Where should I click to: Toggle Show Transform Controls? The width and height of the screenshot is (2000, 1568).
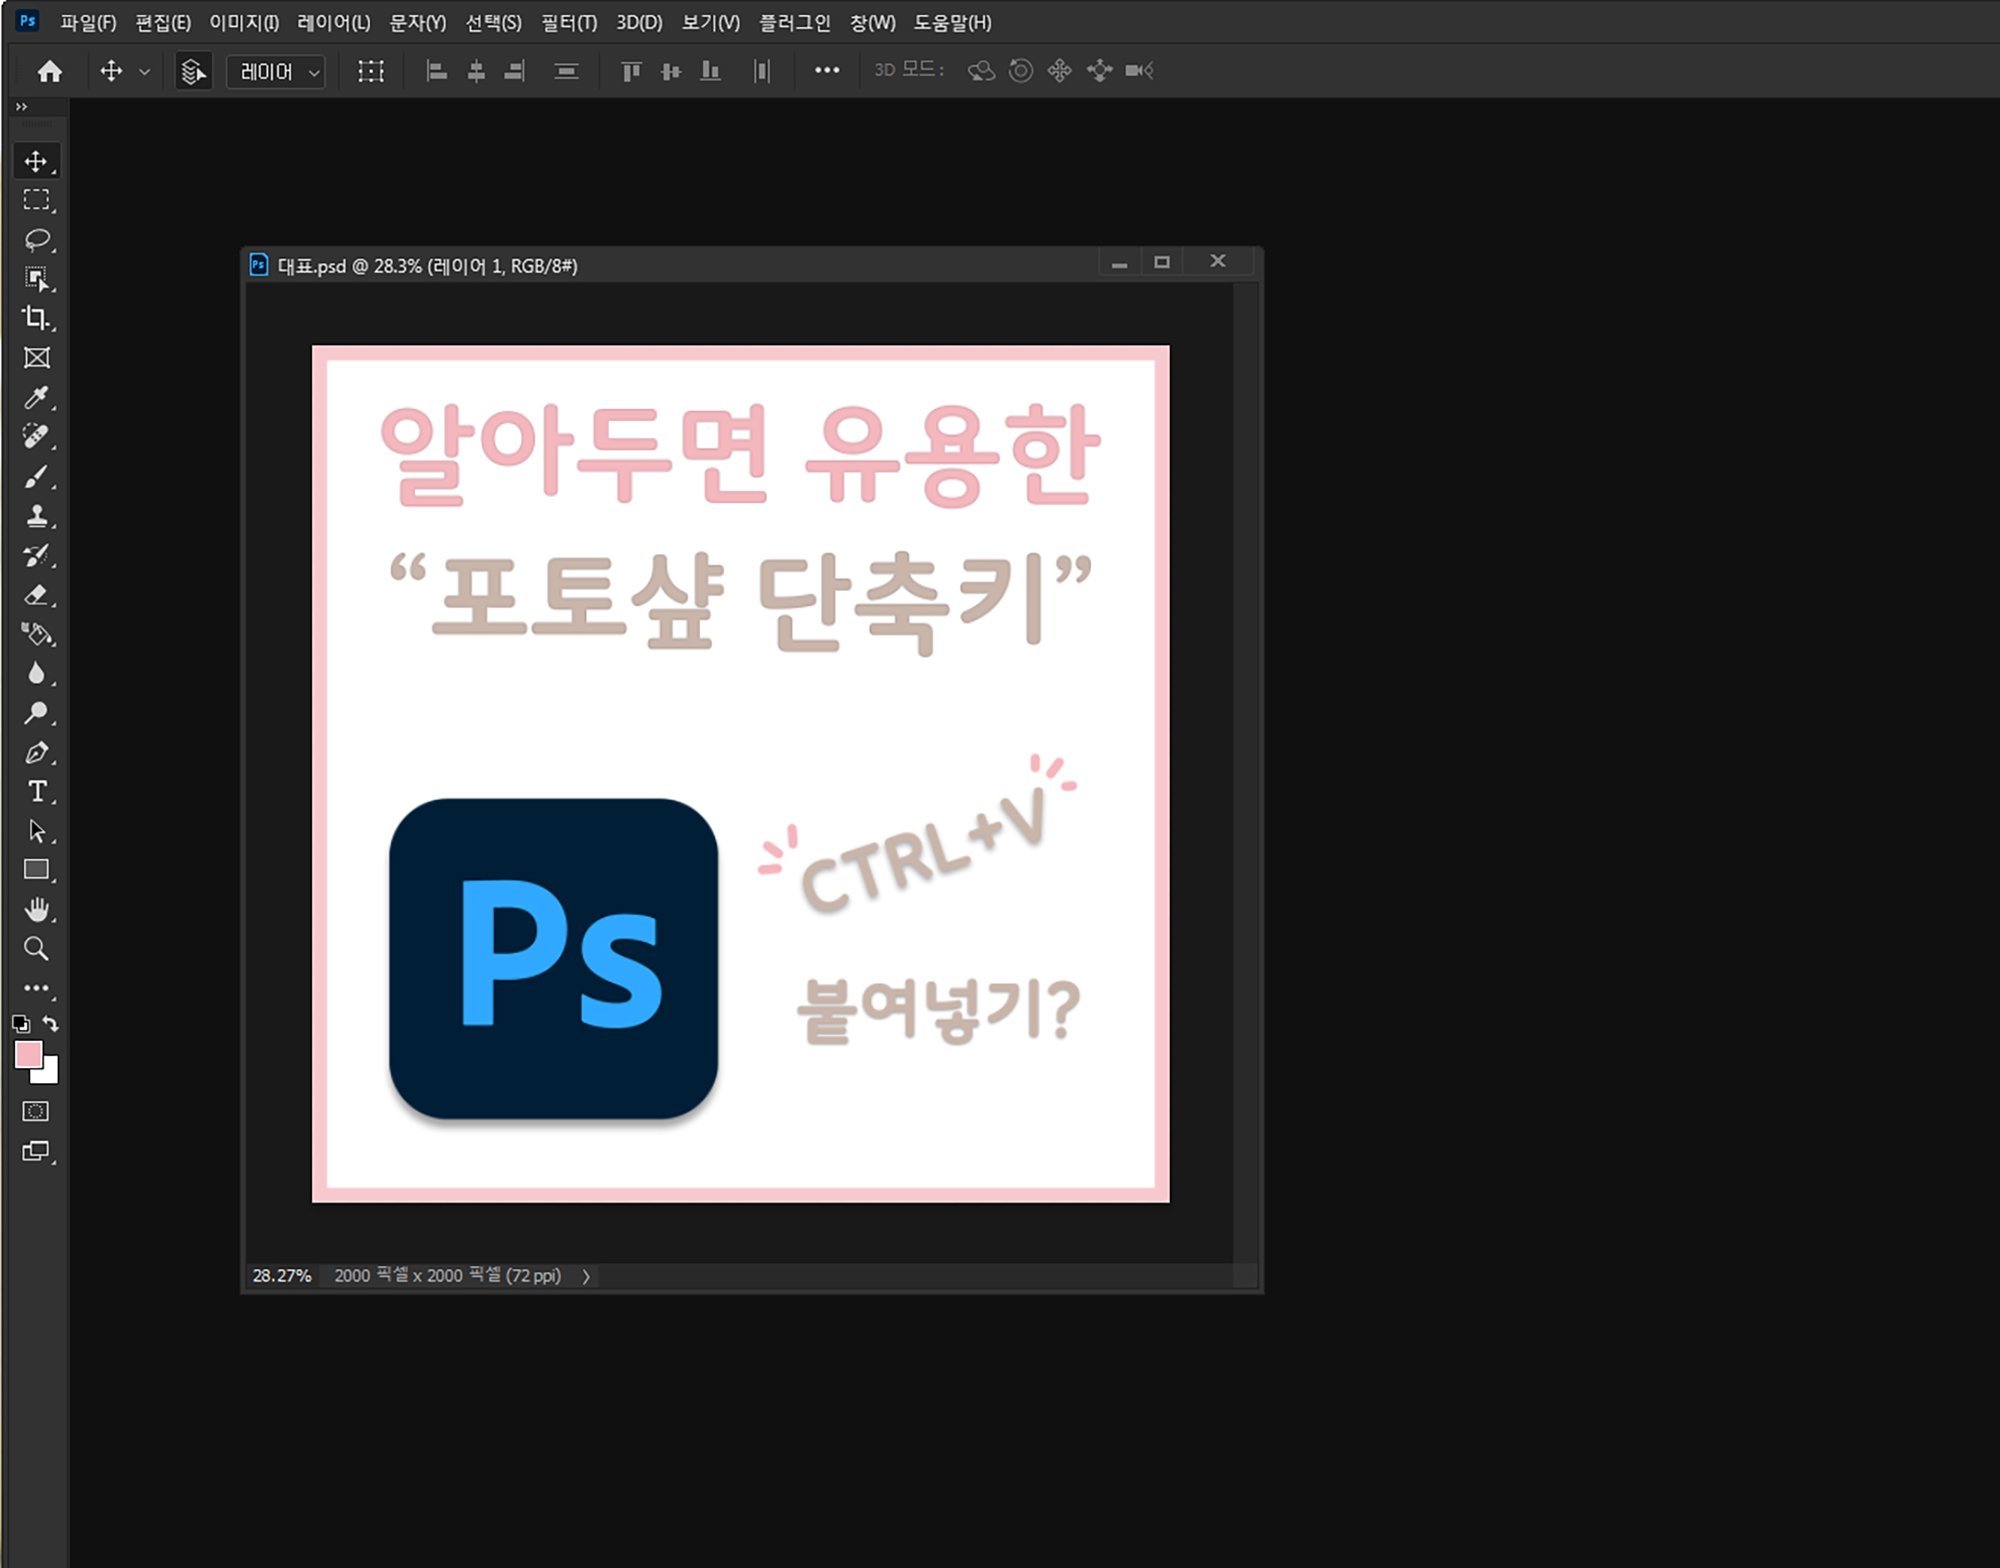(x=371, y=71)
